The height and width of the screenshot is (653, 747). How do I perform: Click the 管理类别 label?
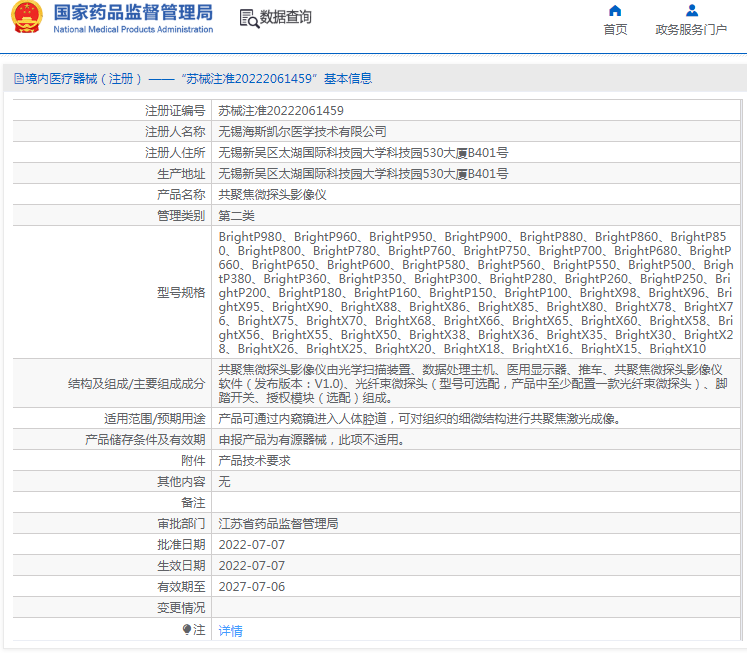[181, 216]
